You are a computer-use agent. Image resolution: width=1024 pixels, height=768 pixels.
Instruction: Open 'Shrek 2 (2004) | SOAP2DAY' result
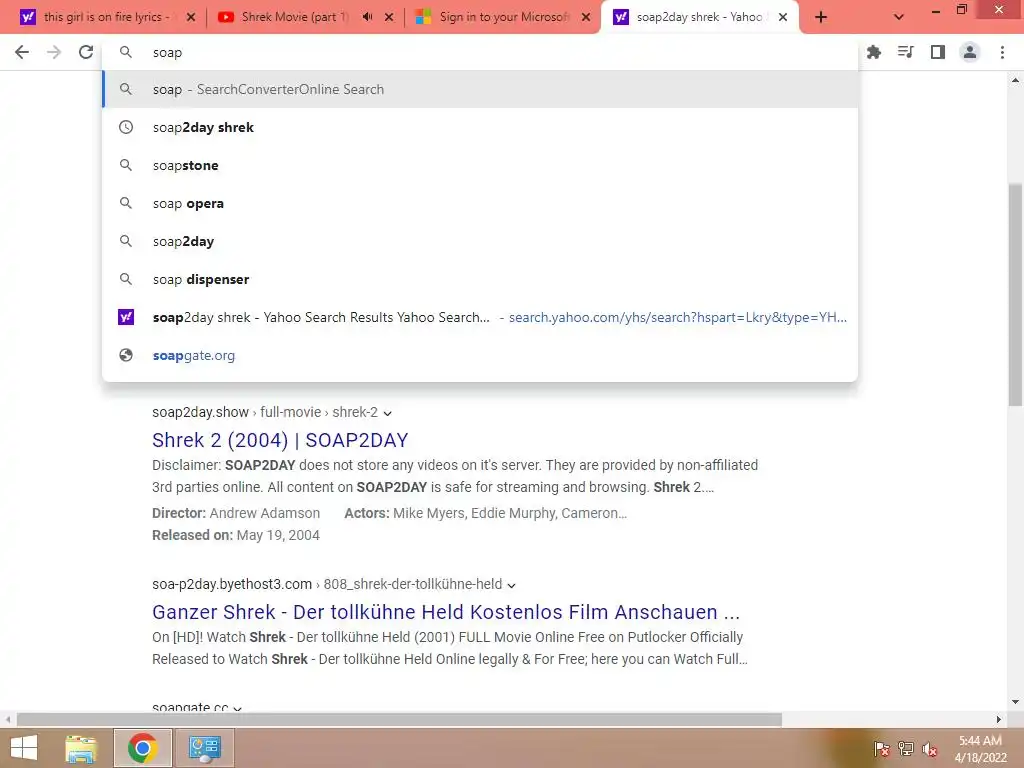(x=280, y=440)
